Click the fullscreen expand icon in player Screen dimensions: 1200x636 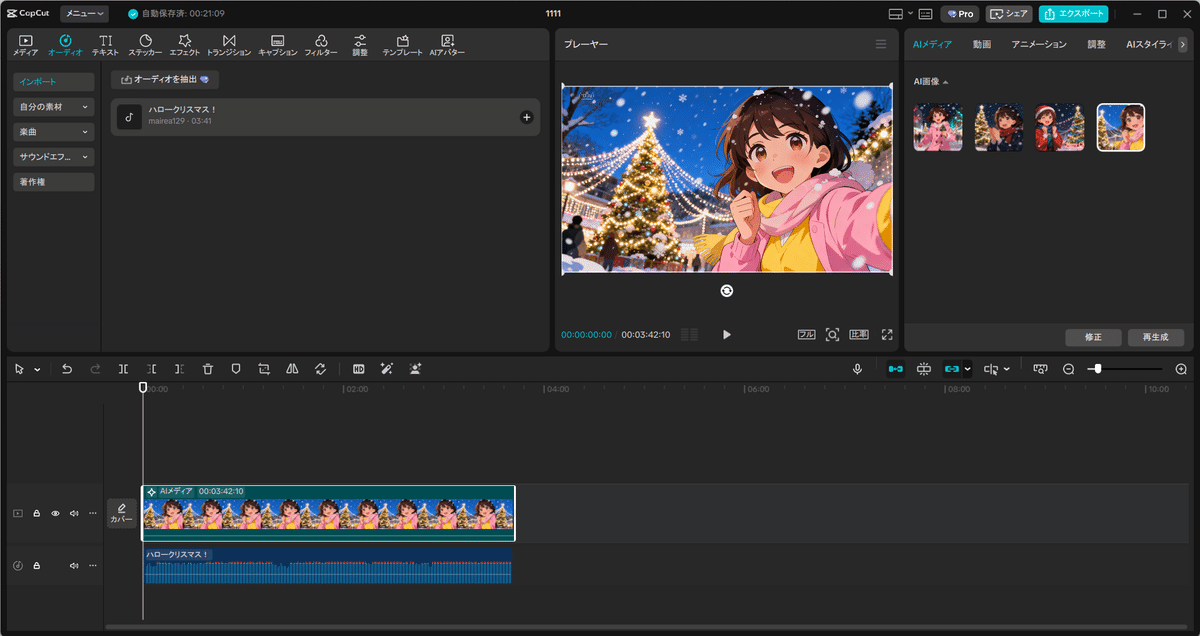click(x=886, y=335)
